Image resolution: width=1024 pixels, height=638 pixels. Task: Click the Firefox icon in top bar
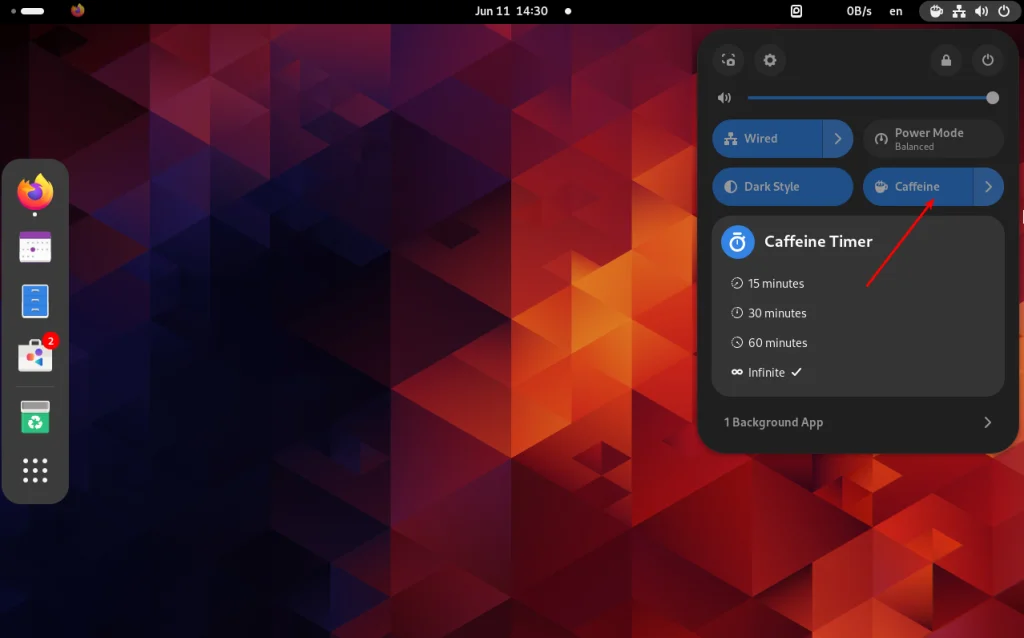78,10
